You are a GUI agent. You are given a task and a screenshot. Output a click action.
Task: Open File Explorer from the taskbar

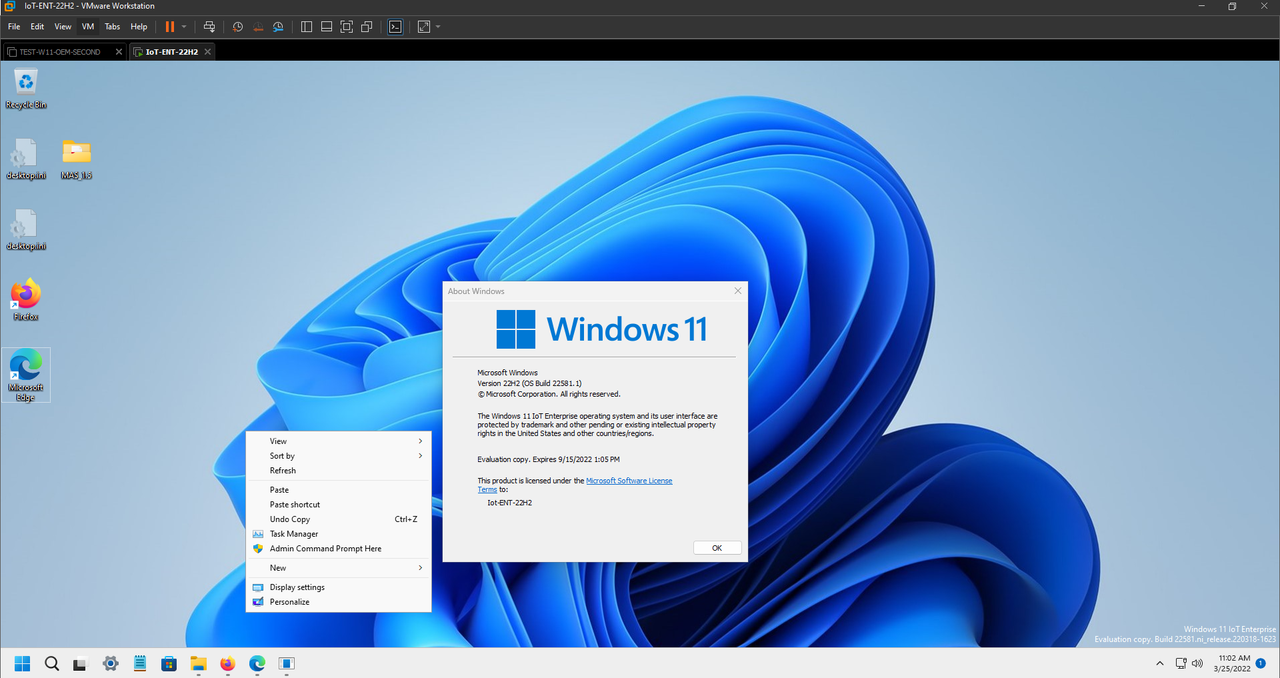tap(198, 663)
